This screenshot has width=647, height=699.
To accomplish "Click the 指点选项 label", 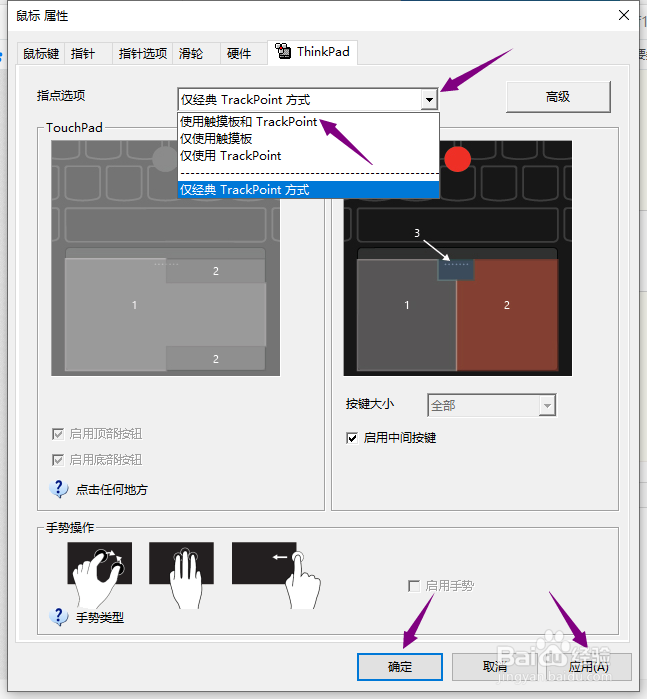I will 61,95.
